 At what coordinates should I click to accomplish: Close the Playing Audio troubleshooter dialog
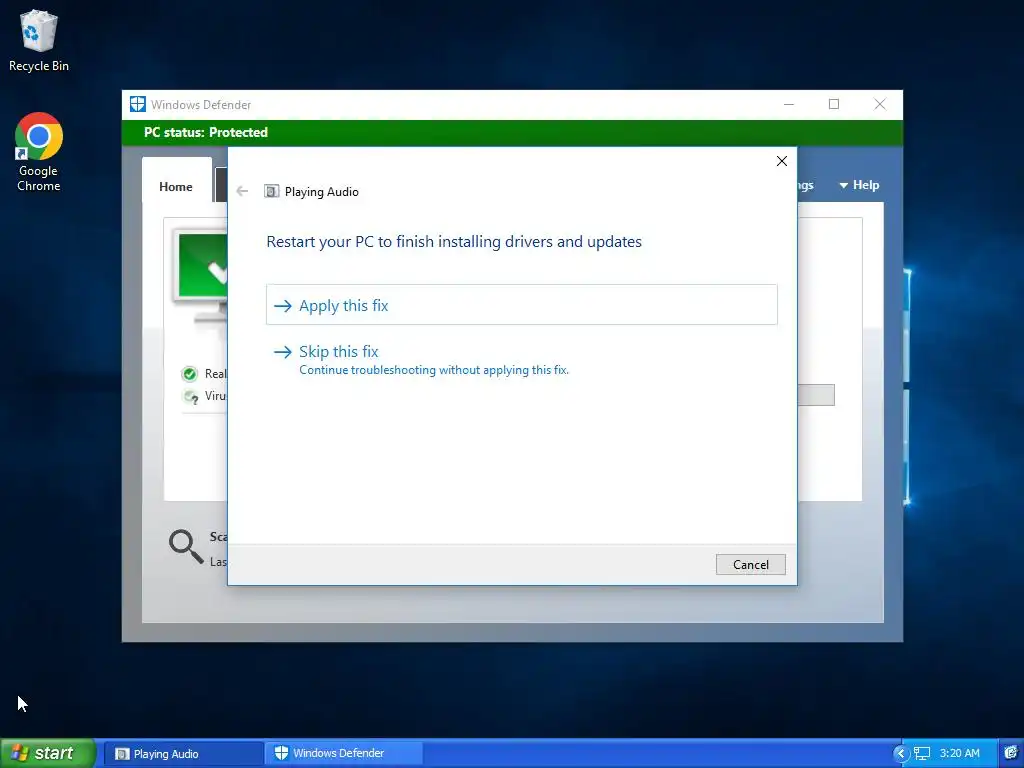782,161
